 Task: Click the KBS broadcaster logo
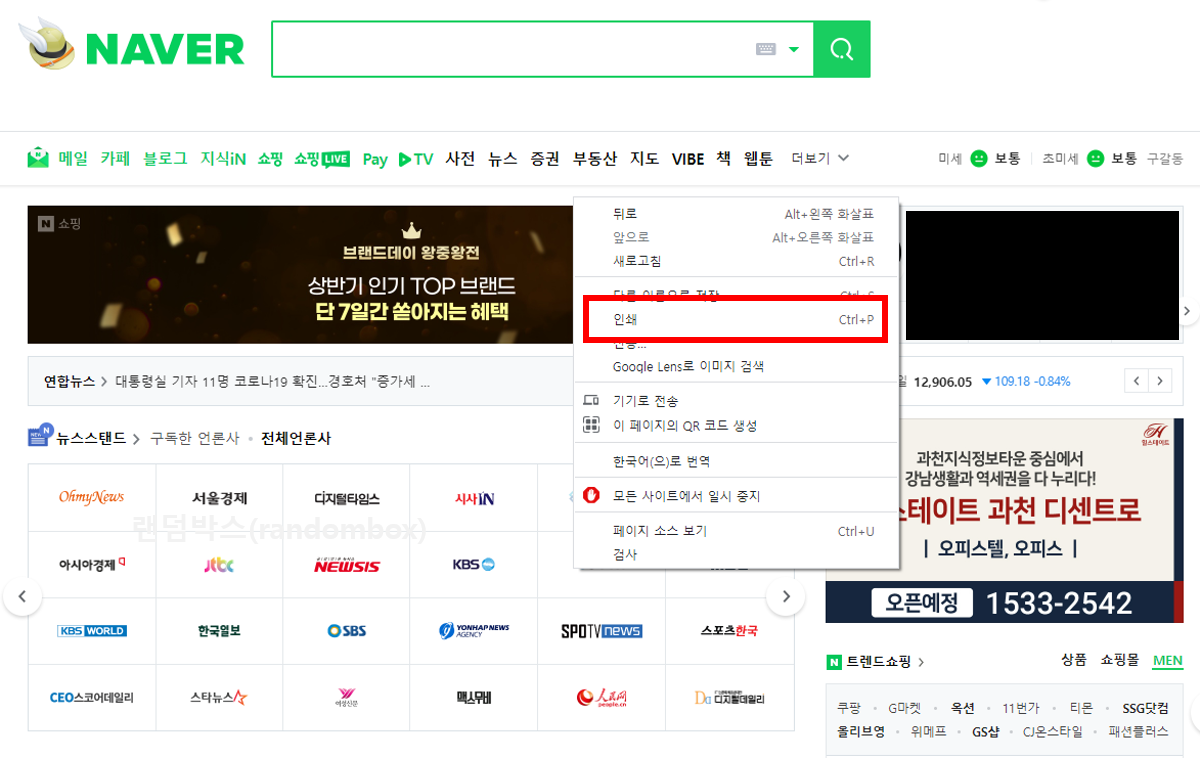[x=473, y=565]
